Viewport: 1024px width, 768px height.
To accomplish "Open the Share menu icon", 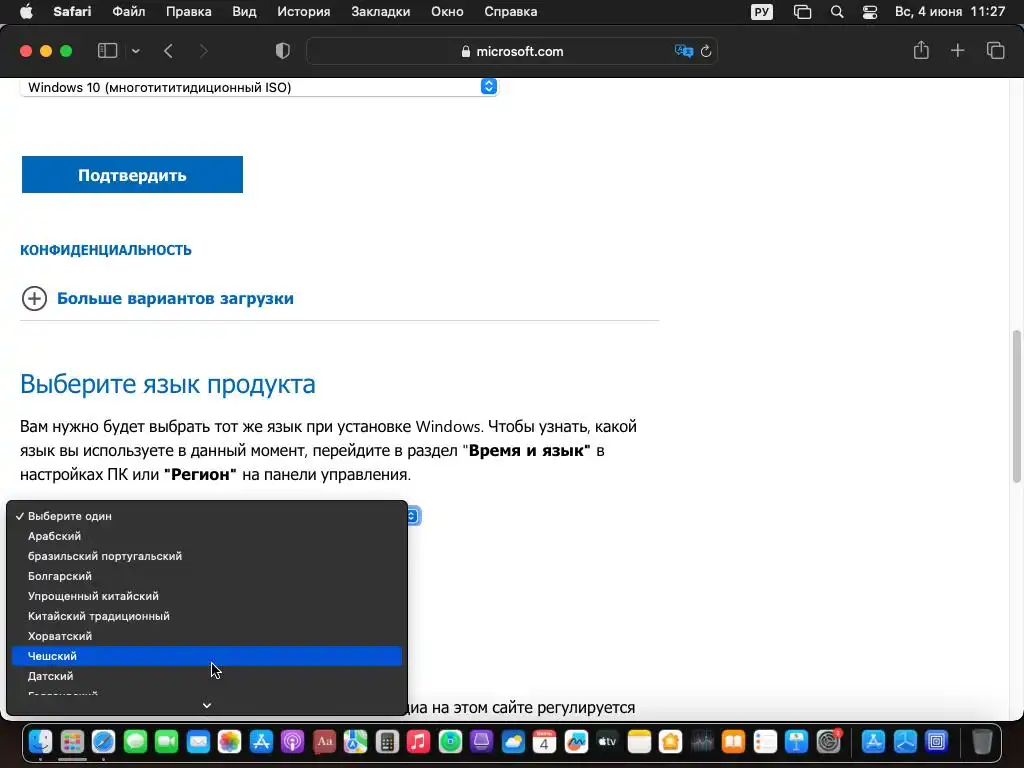I will click(921, 50).
